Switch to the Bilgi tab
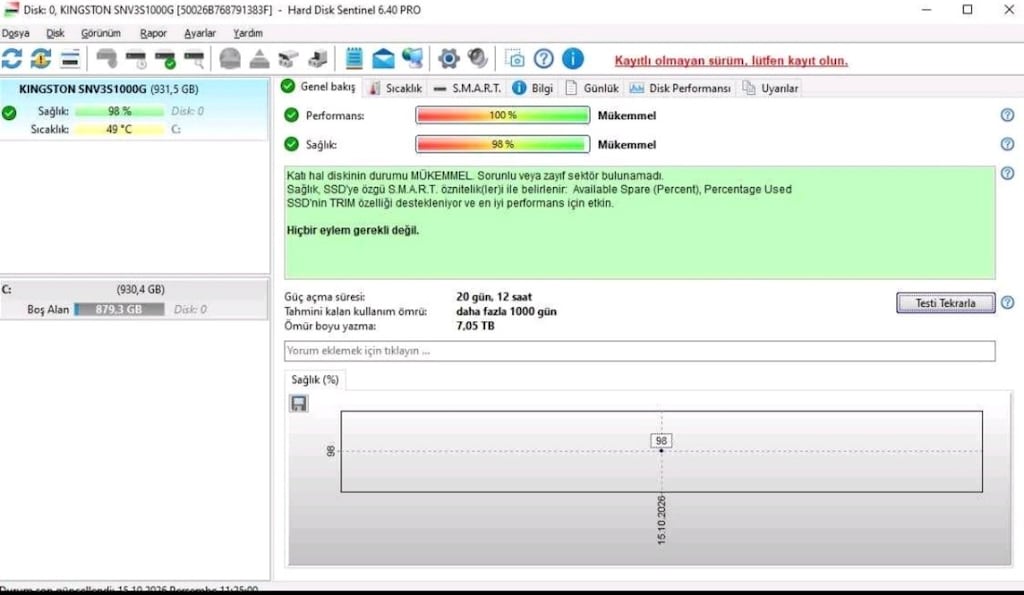This screenshot has height=595, width=1024. pyautogui.click(x=533, y=88)
